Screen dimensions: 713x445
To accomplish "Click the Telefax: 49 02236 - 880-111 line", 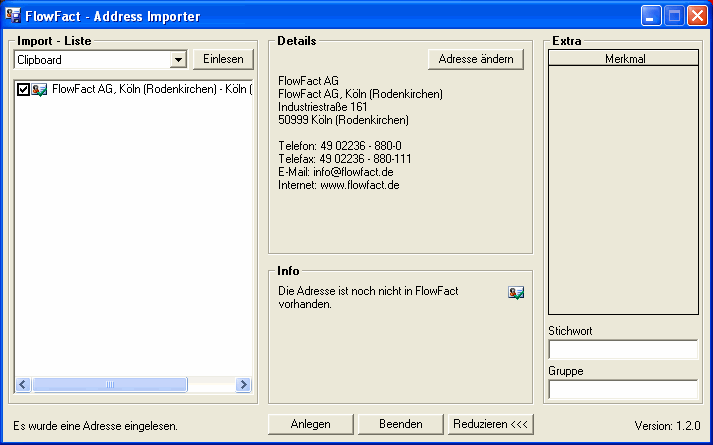I will click(345, 159).
